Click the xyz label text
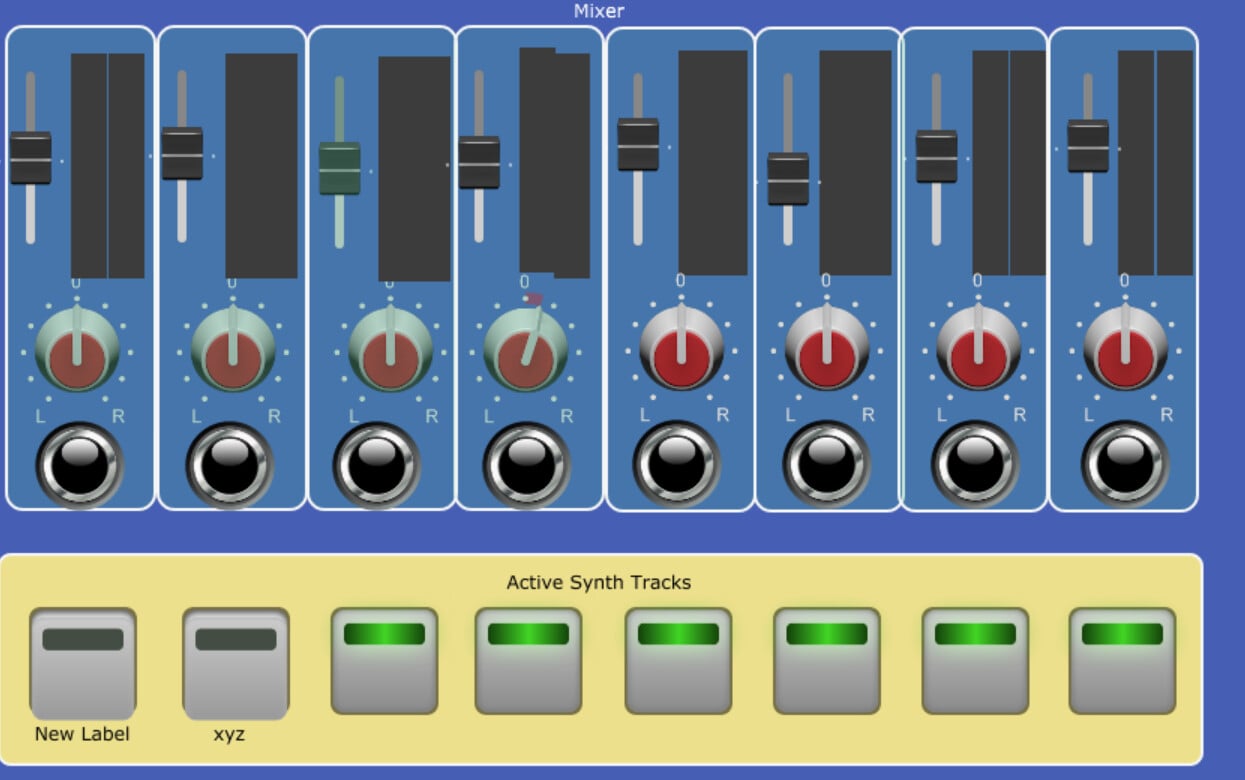The width and height of the screenshot is (1245, 780). (x=229, y=734)
